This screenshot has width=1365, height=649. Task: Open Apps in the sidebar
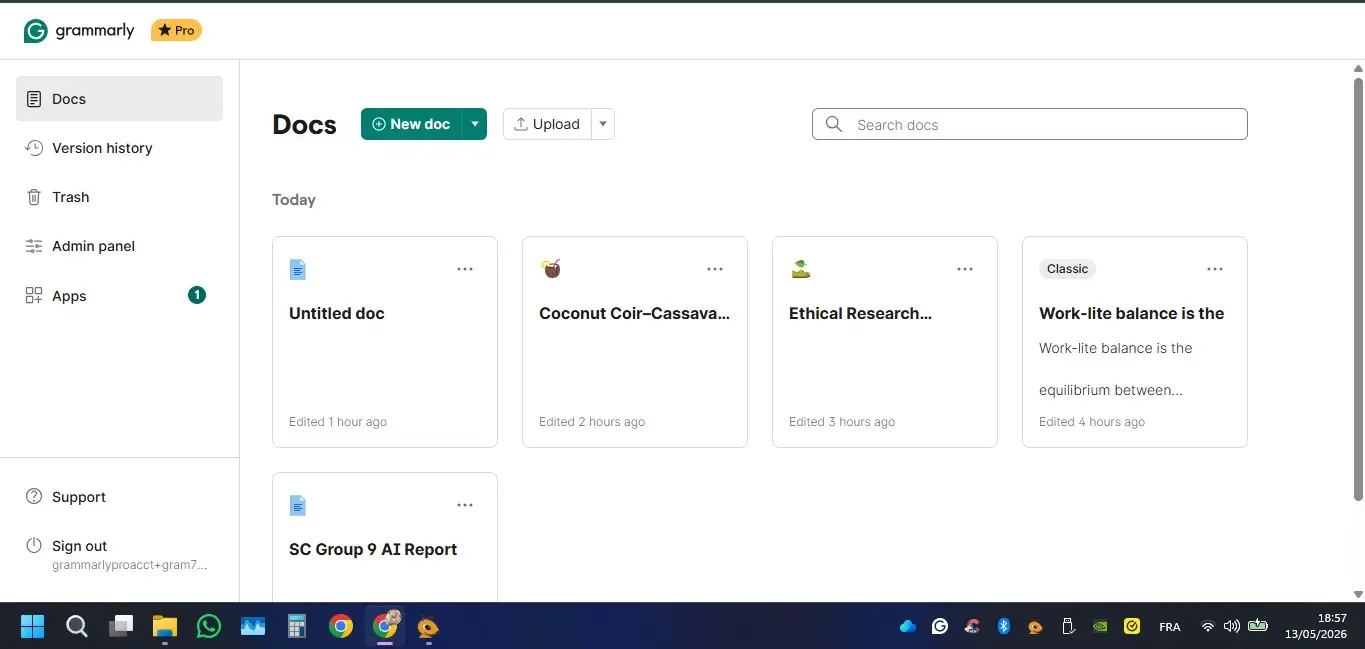[x=119, y=296]
